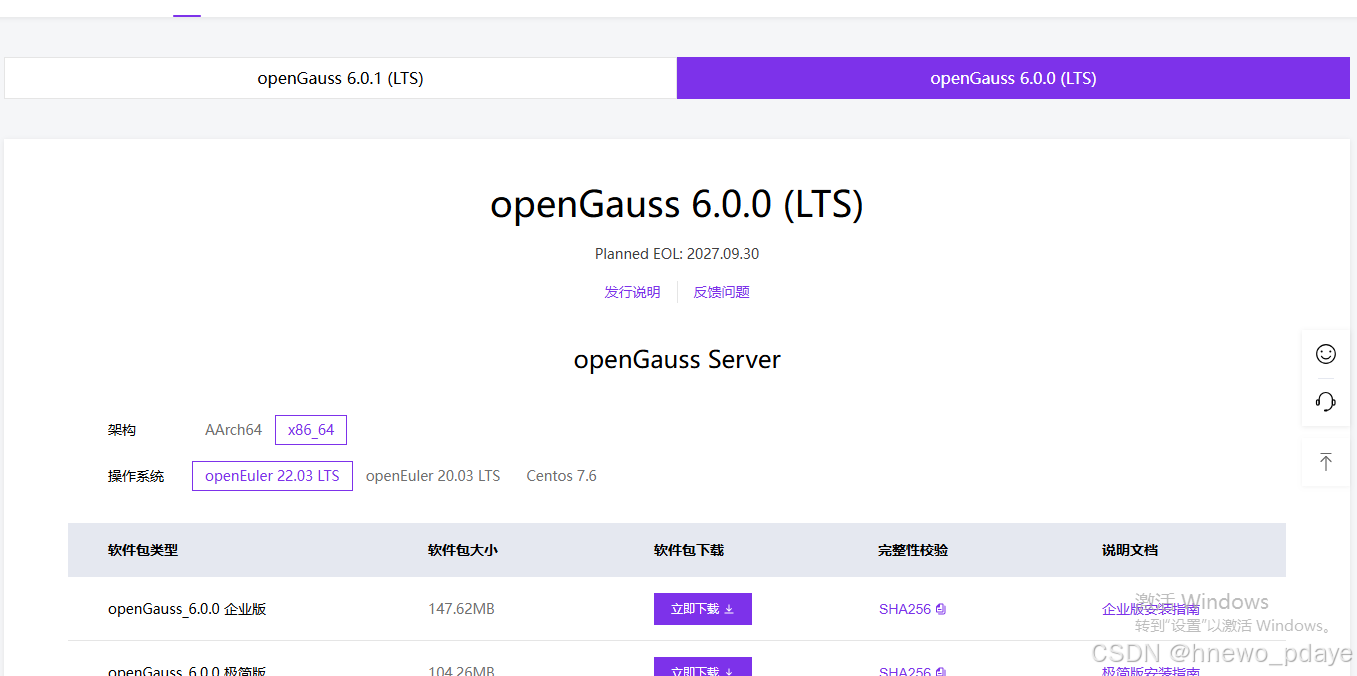Click the openGauss_6.0.0 企业版 package name

pyautogui.click(x=187, y=609)
